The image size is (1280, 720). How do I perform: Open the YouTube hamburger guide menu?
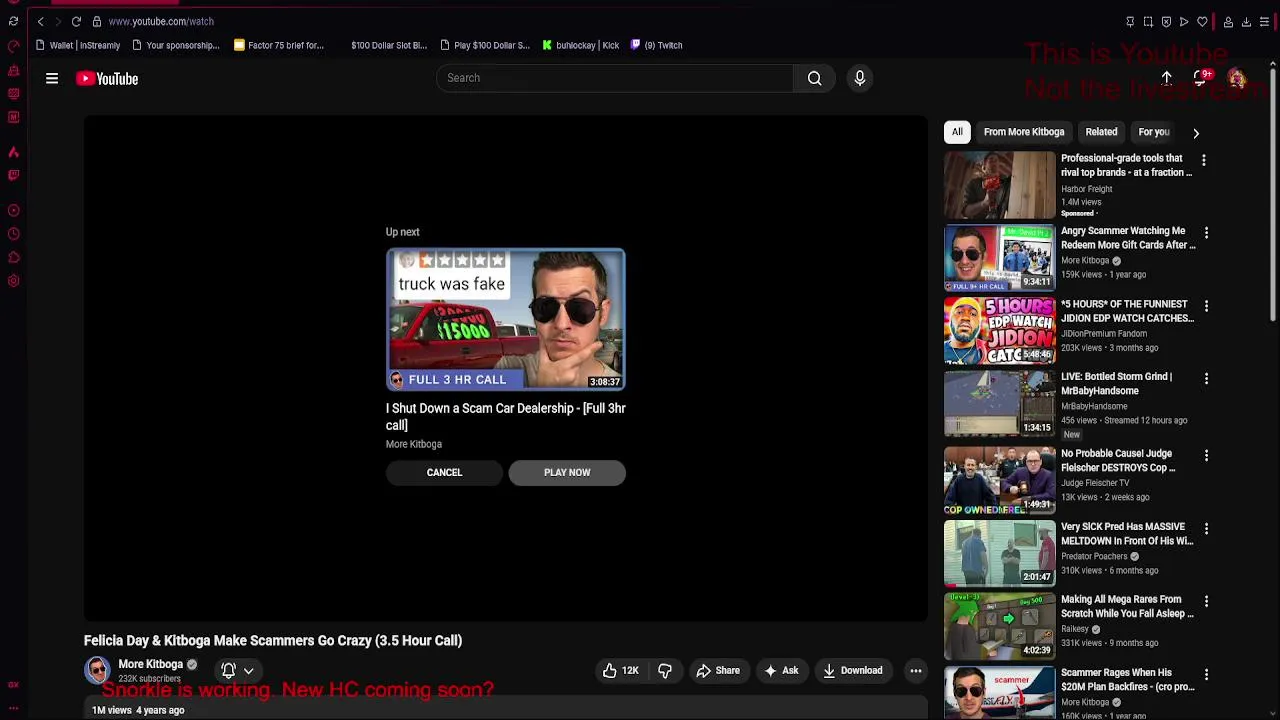coord(52,78)
